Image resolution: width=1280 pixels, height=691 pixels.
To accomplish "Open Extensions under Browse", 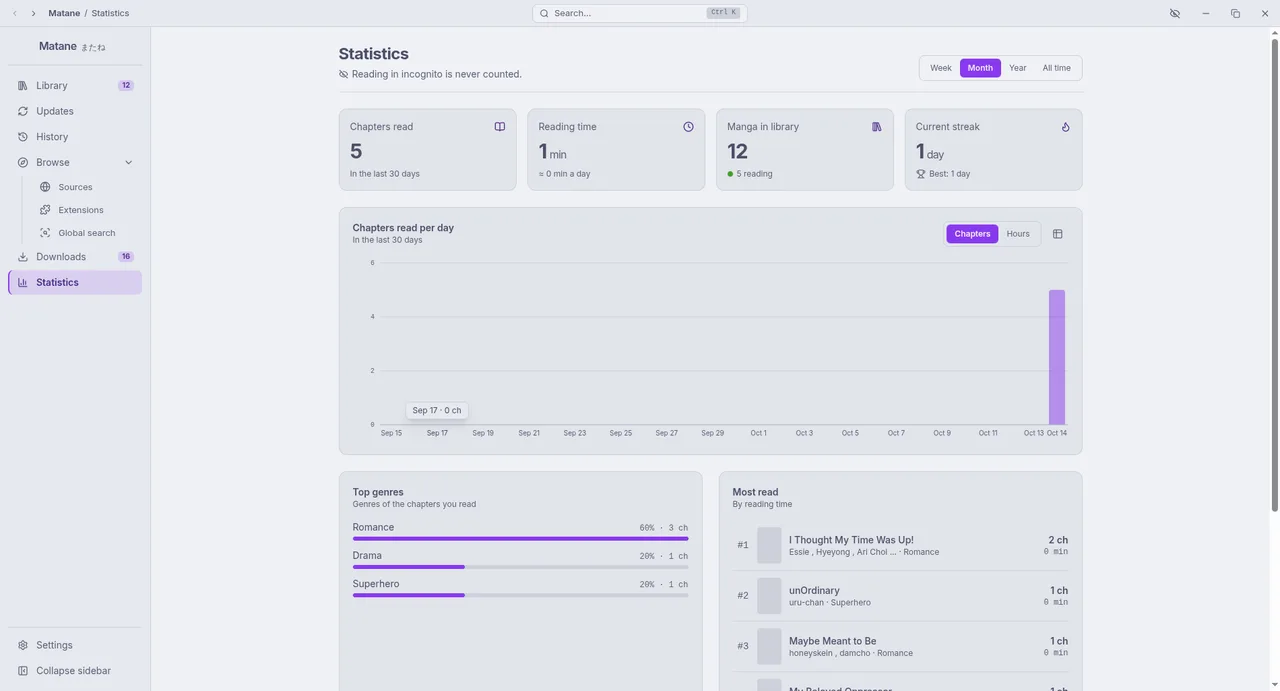I will coord(86,210).
